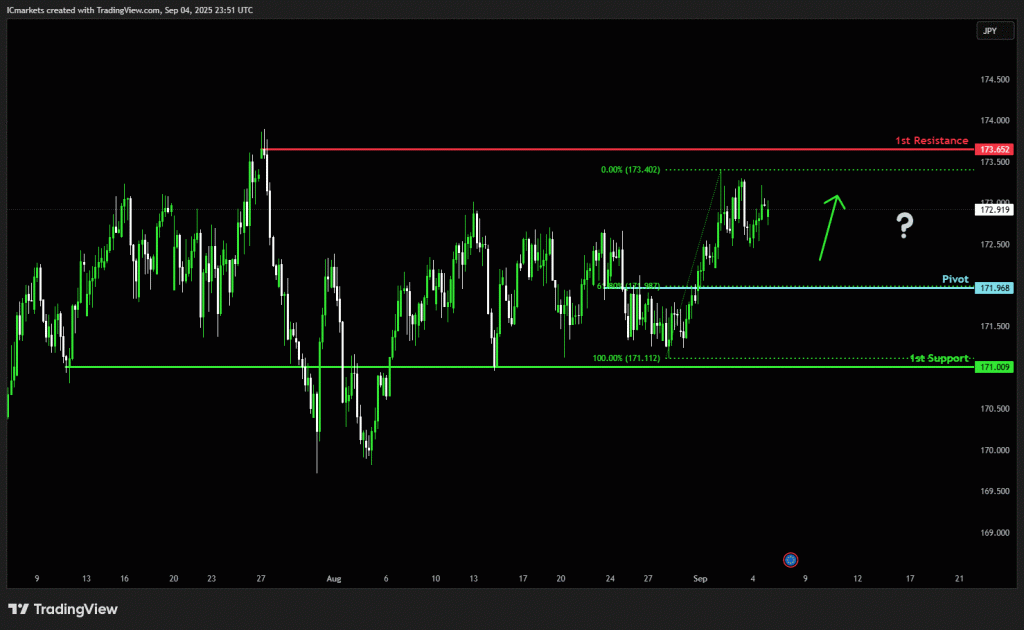Click the Sep date on time axis
Screen dimensions: 1024x630
point(700,578)
